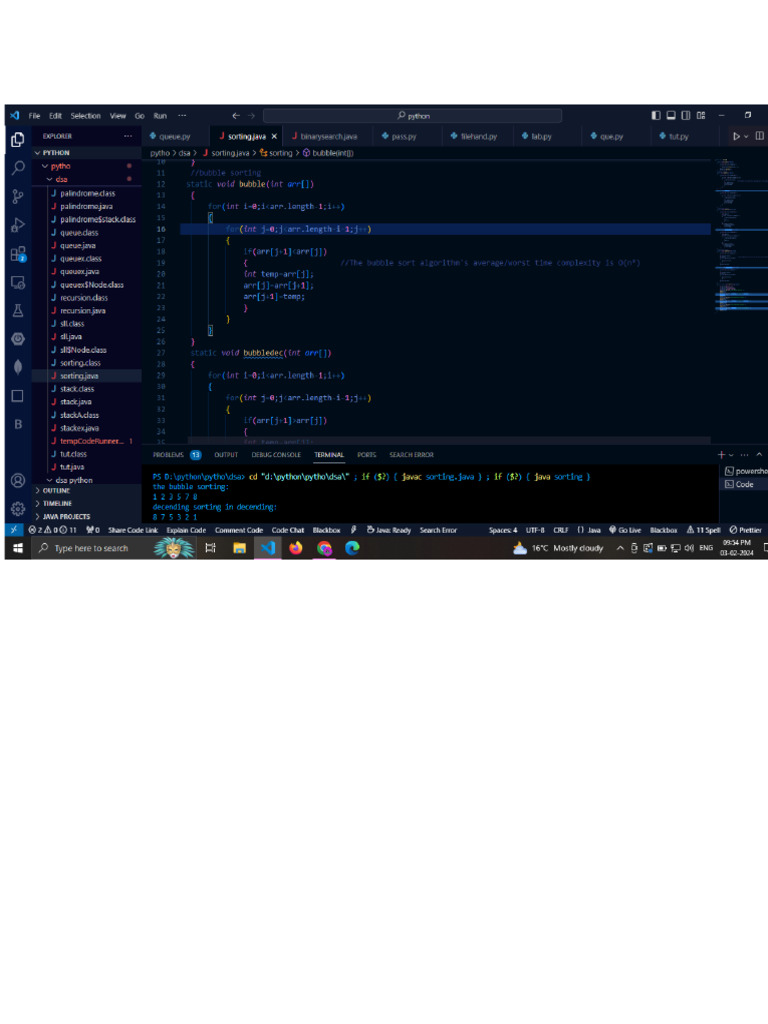Click the editor minimap code overview
The height and width of the screenshot is (1024, 768).
[738, 240]
